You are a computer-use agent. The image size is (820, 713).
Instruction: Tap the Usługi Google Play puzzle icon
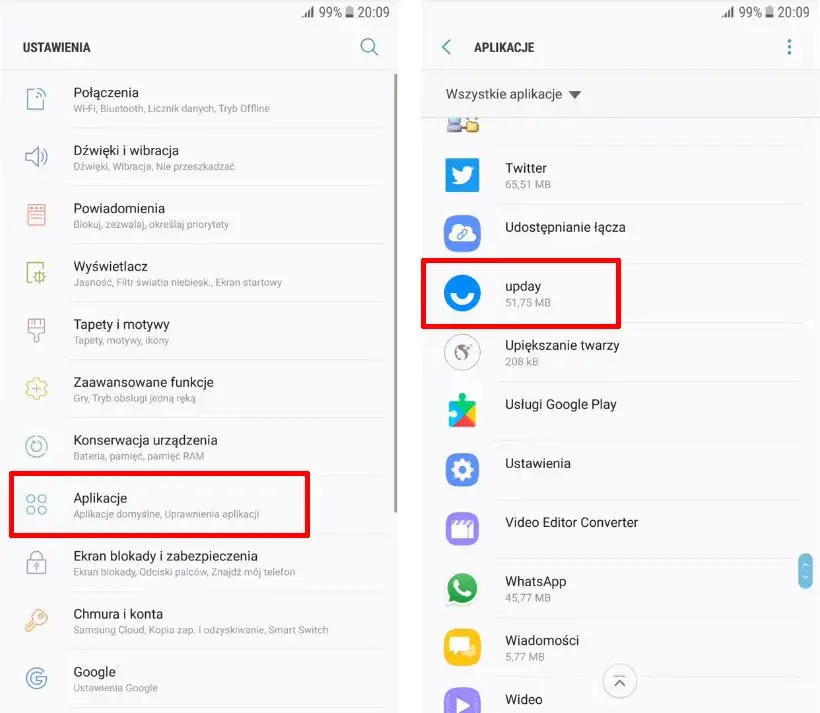pos(462,411)
